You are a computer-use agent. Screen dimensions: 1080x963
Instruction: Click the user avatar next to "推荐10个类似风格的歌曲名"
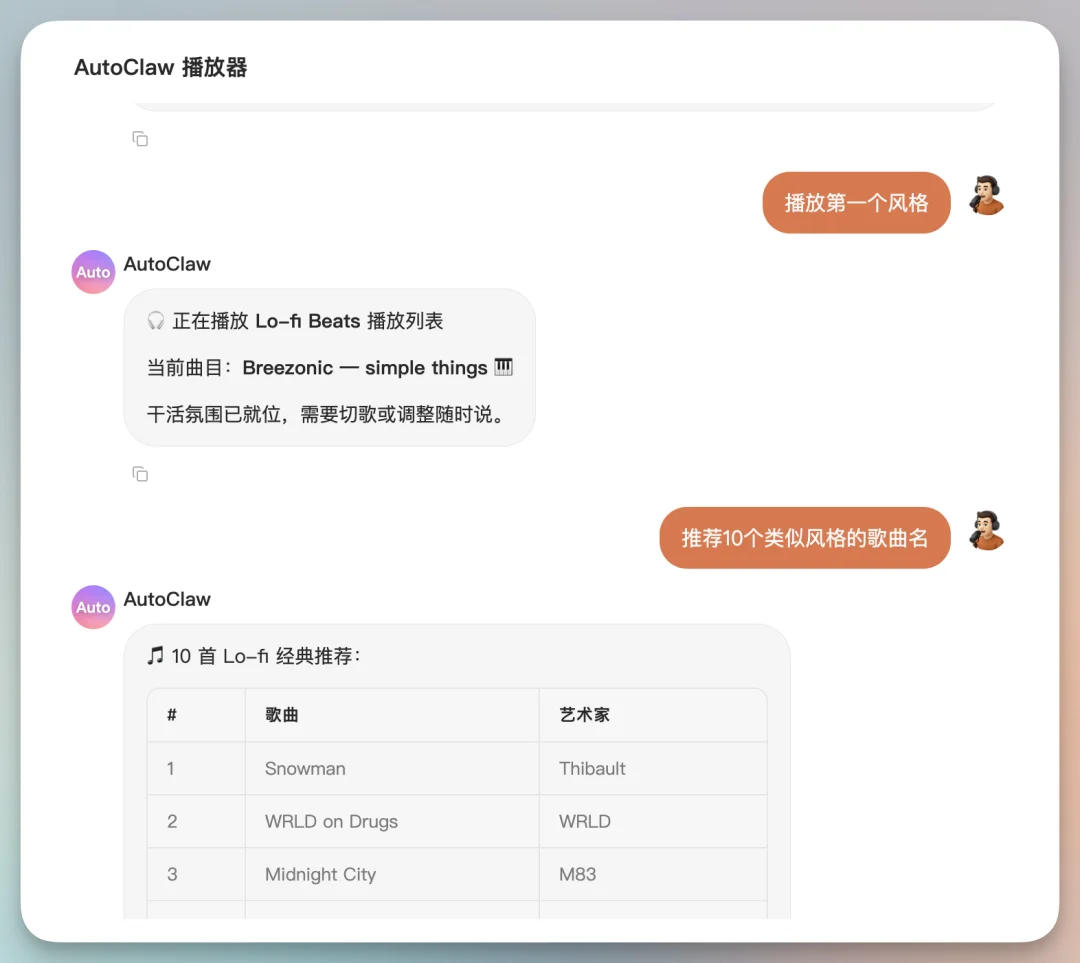tap(986, 532)
